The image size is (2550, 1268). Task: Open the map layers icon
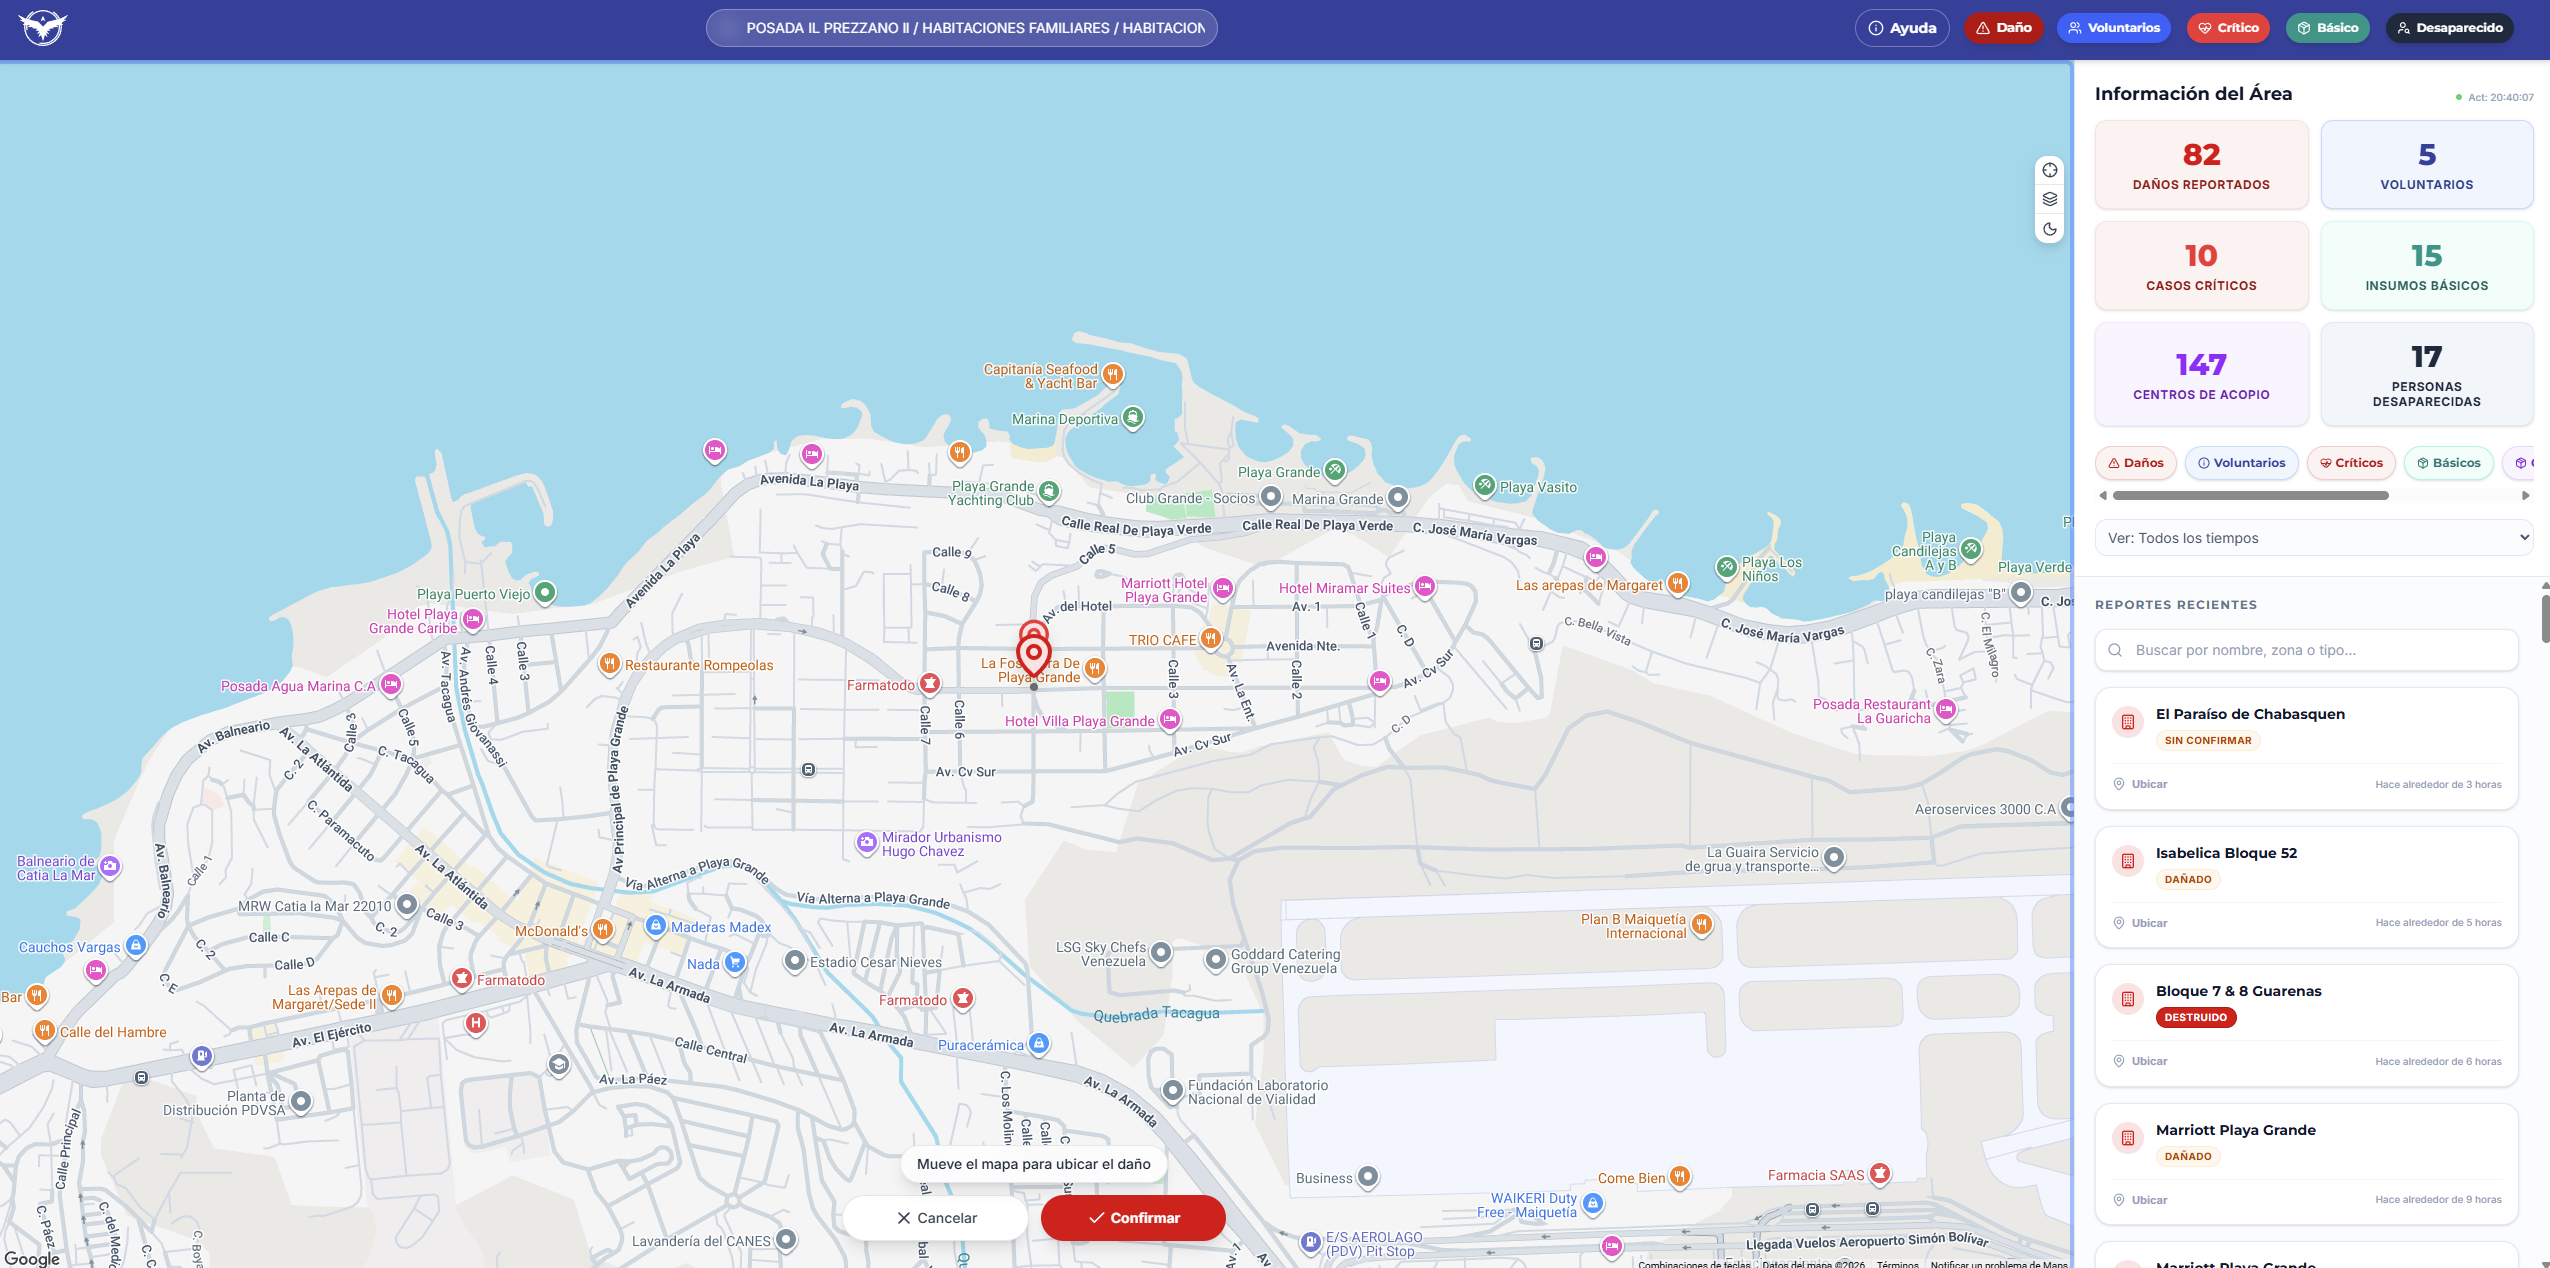click(x=2049, y=199)
